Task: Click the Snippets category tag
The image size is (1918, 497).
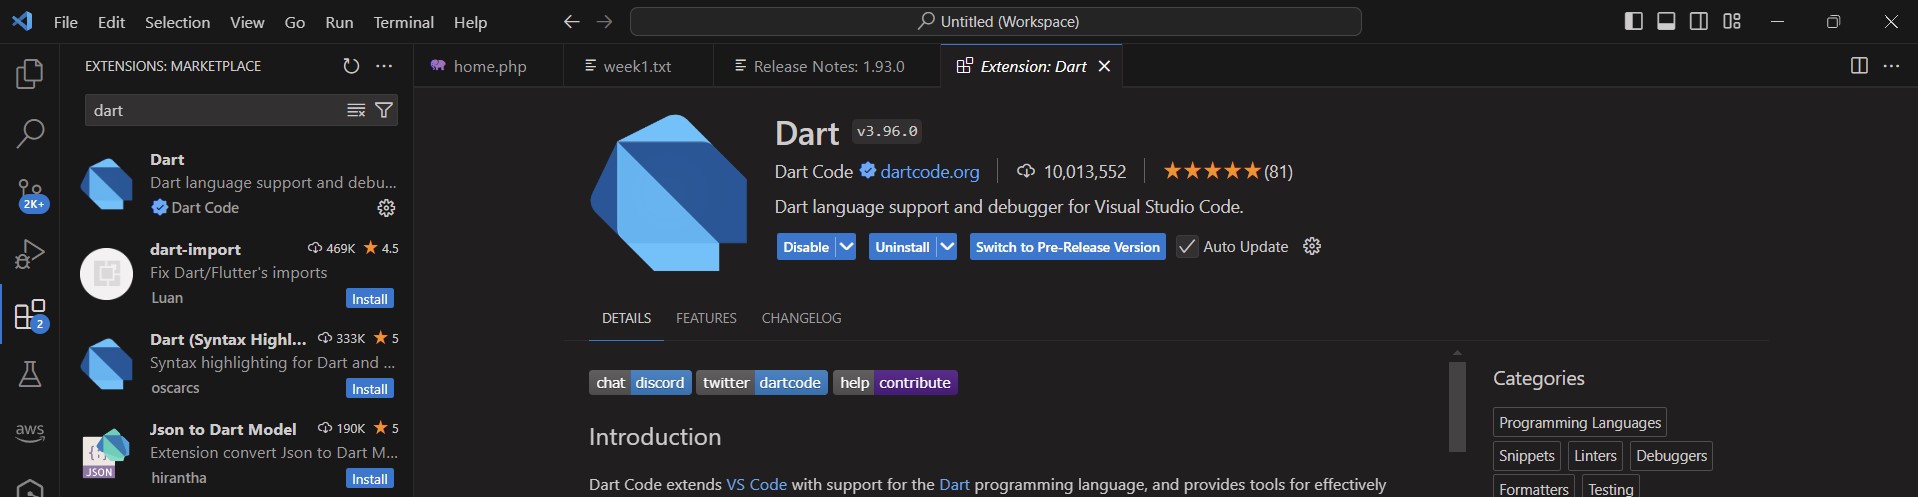Action: pos(1527,456)
